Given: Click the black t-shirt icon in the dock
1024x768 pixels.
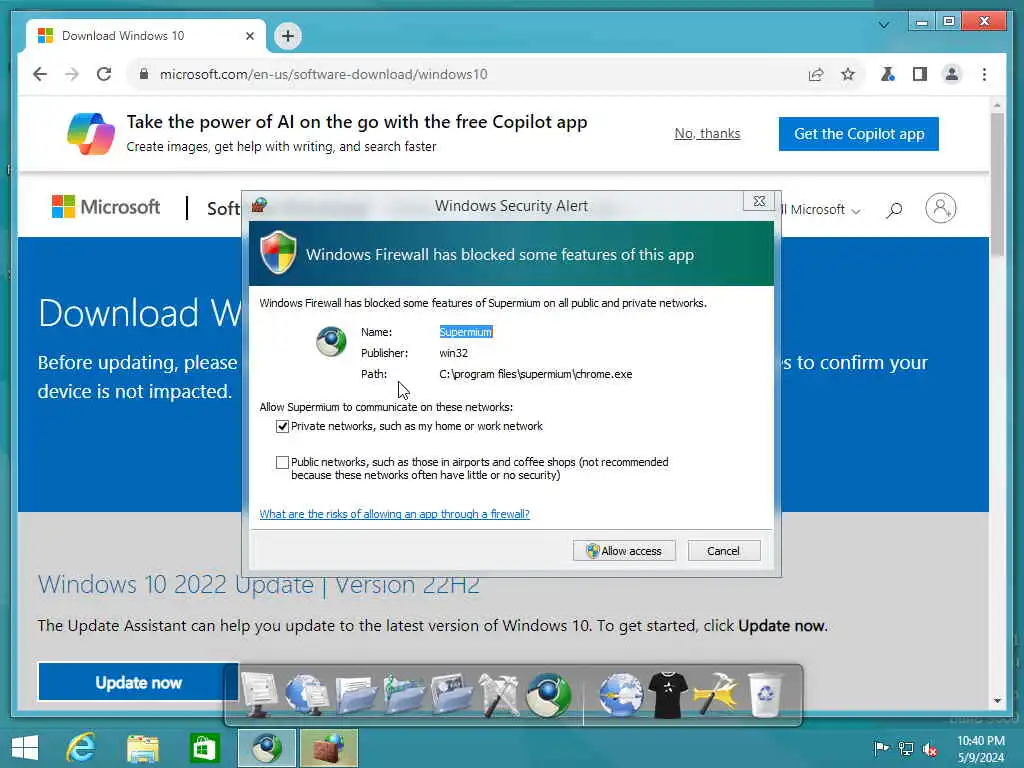Looking at the screenshot, I should coord(667,695).
